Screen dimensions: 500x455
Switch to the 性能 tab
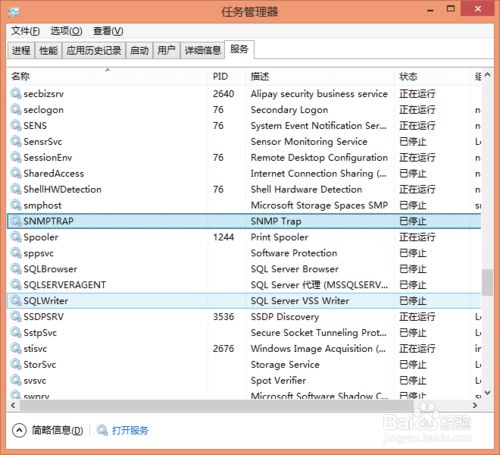pyautogui.click(x=48, y=51)
